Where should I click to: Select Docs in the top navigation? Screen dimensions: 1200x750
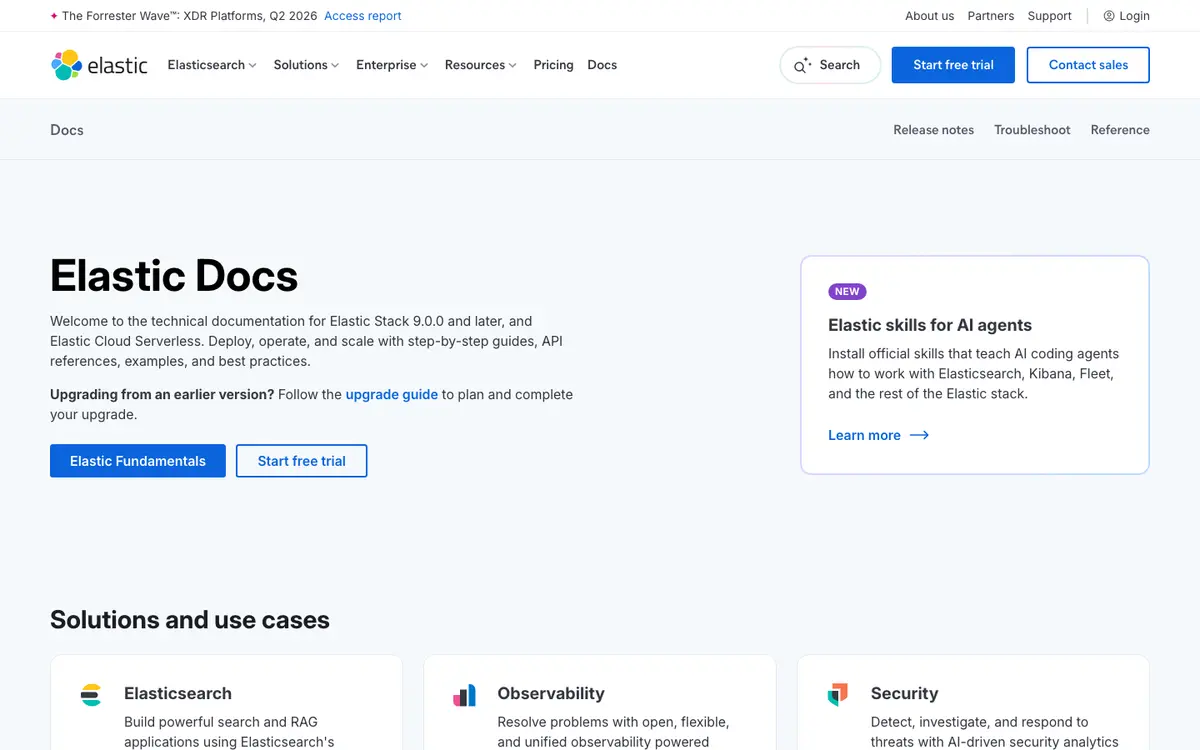click(x=602, y=65)
